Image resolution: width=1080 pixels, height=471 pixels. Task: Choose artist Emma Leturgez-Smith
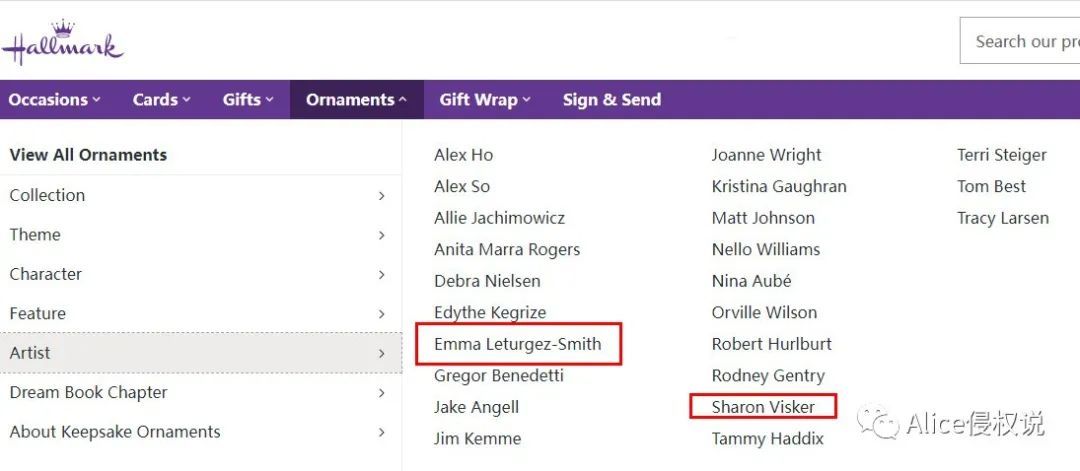(x=518, y=344)
